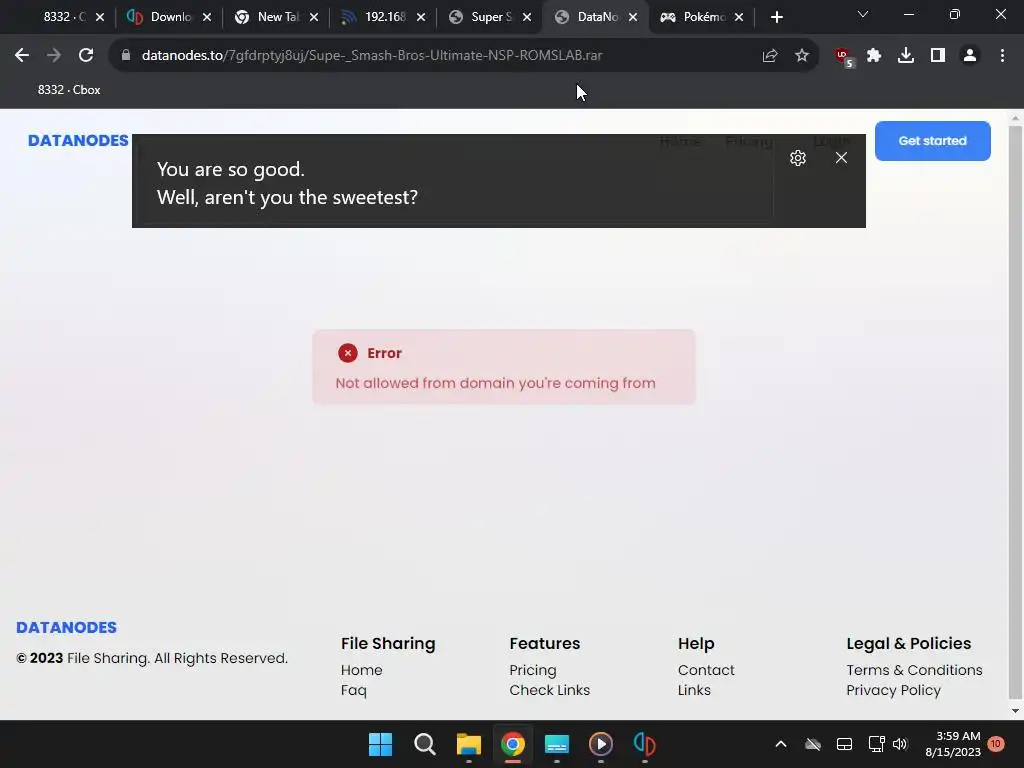Viewport: 1024px width, 768px height.
Task: Click the cloud sync tray icon
Action: tap(812, 744)
